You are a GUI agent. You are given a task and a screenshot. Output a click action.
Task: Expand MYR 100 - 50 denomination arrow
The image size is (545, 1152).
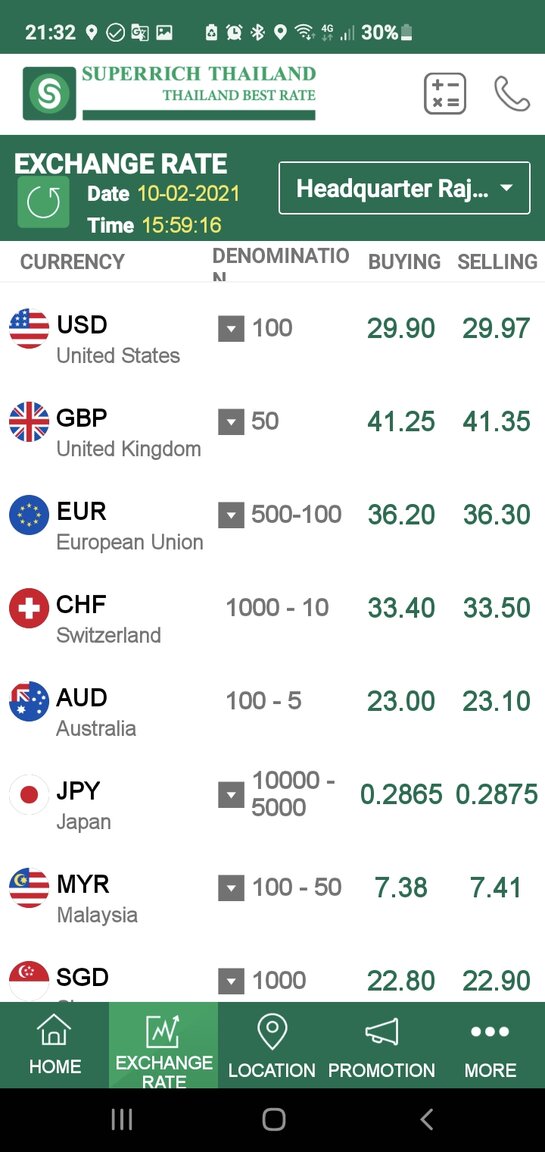231,888
